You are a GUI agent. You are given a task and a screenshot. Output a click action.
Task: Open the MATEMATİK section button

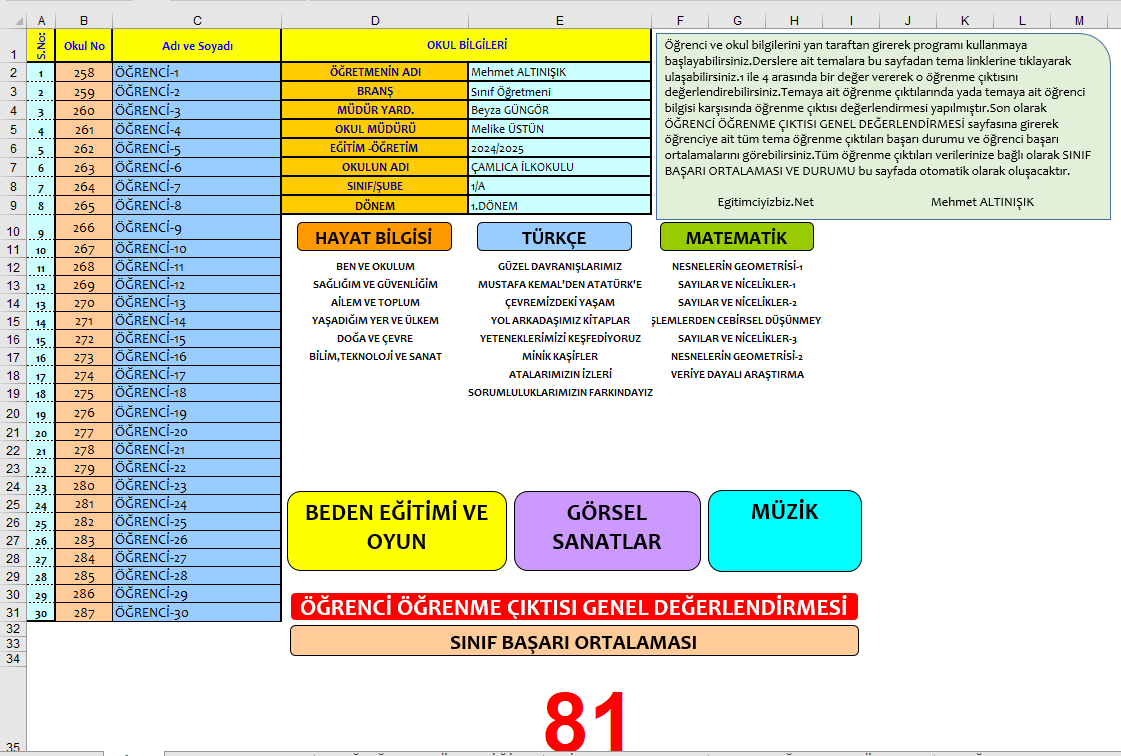click(x=736, y=237)
